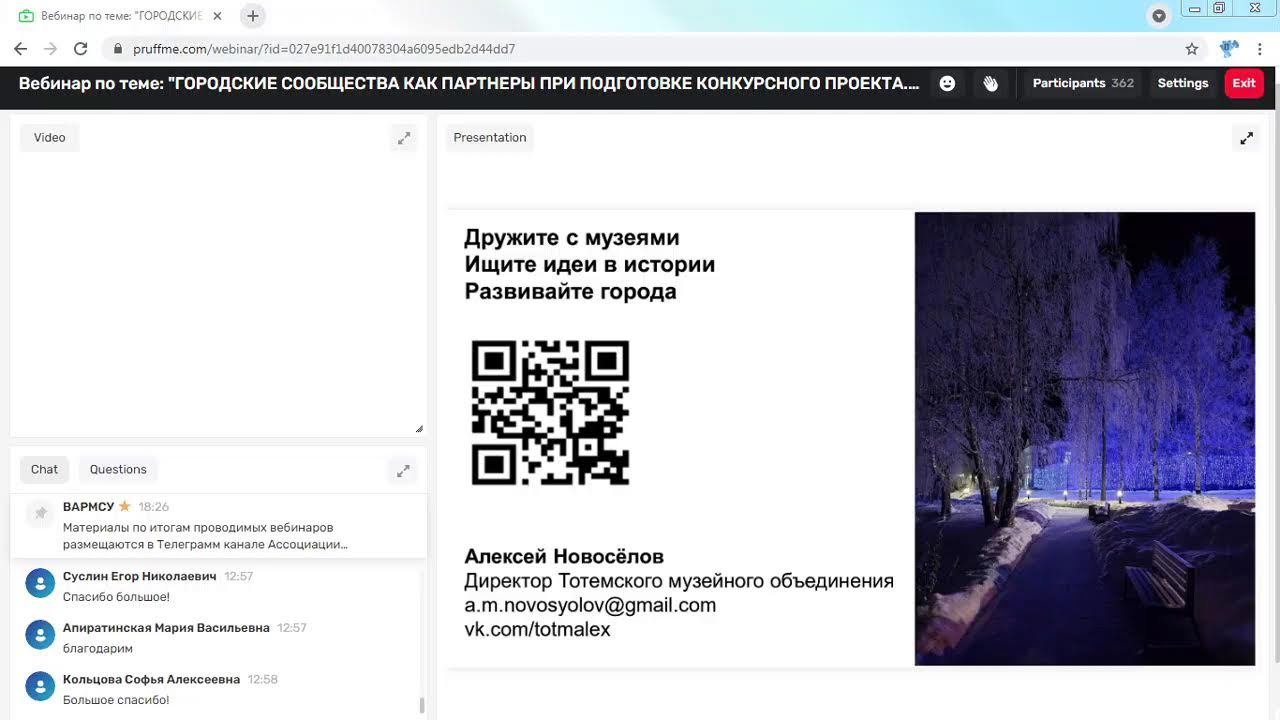The height and width of the screenshot is (720, 1280).
Task: Bookmark this page with star icon
Action: tap(1192, 48)
